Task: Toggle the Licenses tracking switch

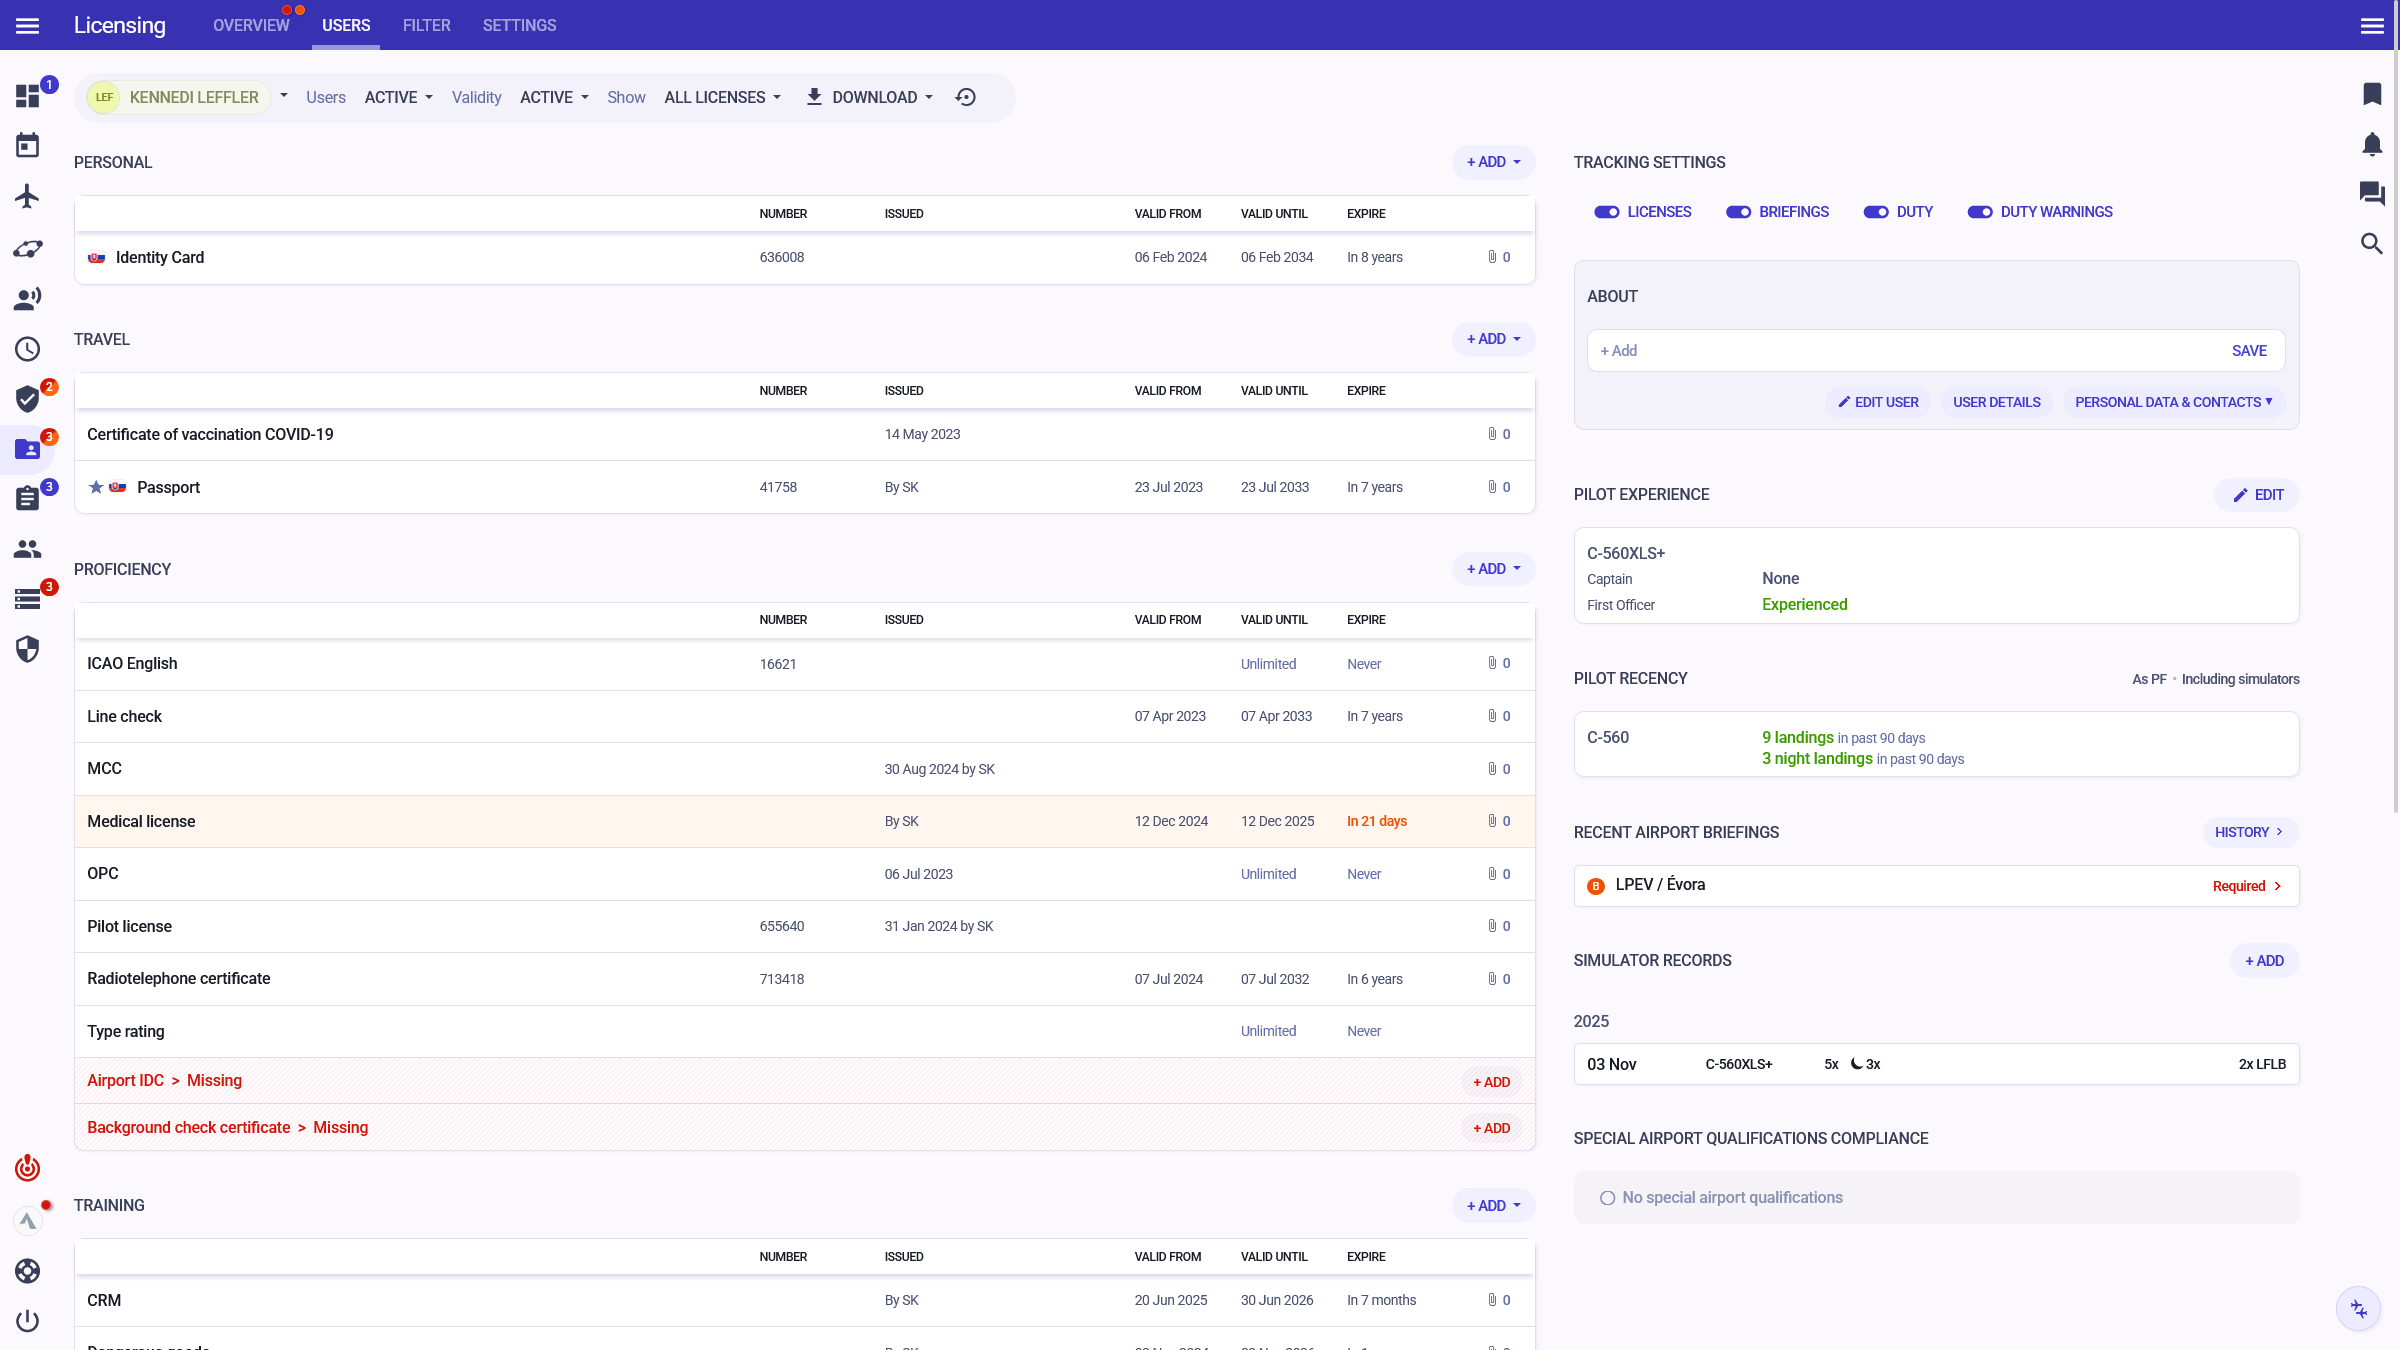Action: click(x=1606, y=212)
